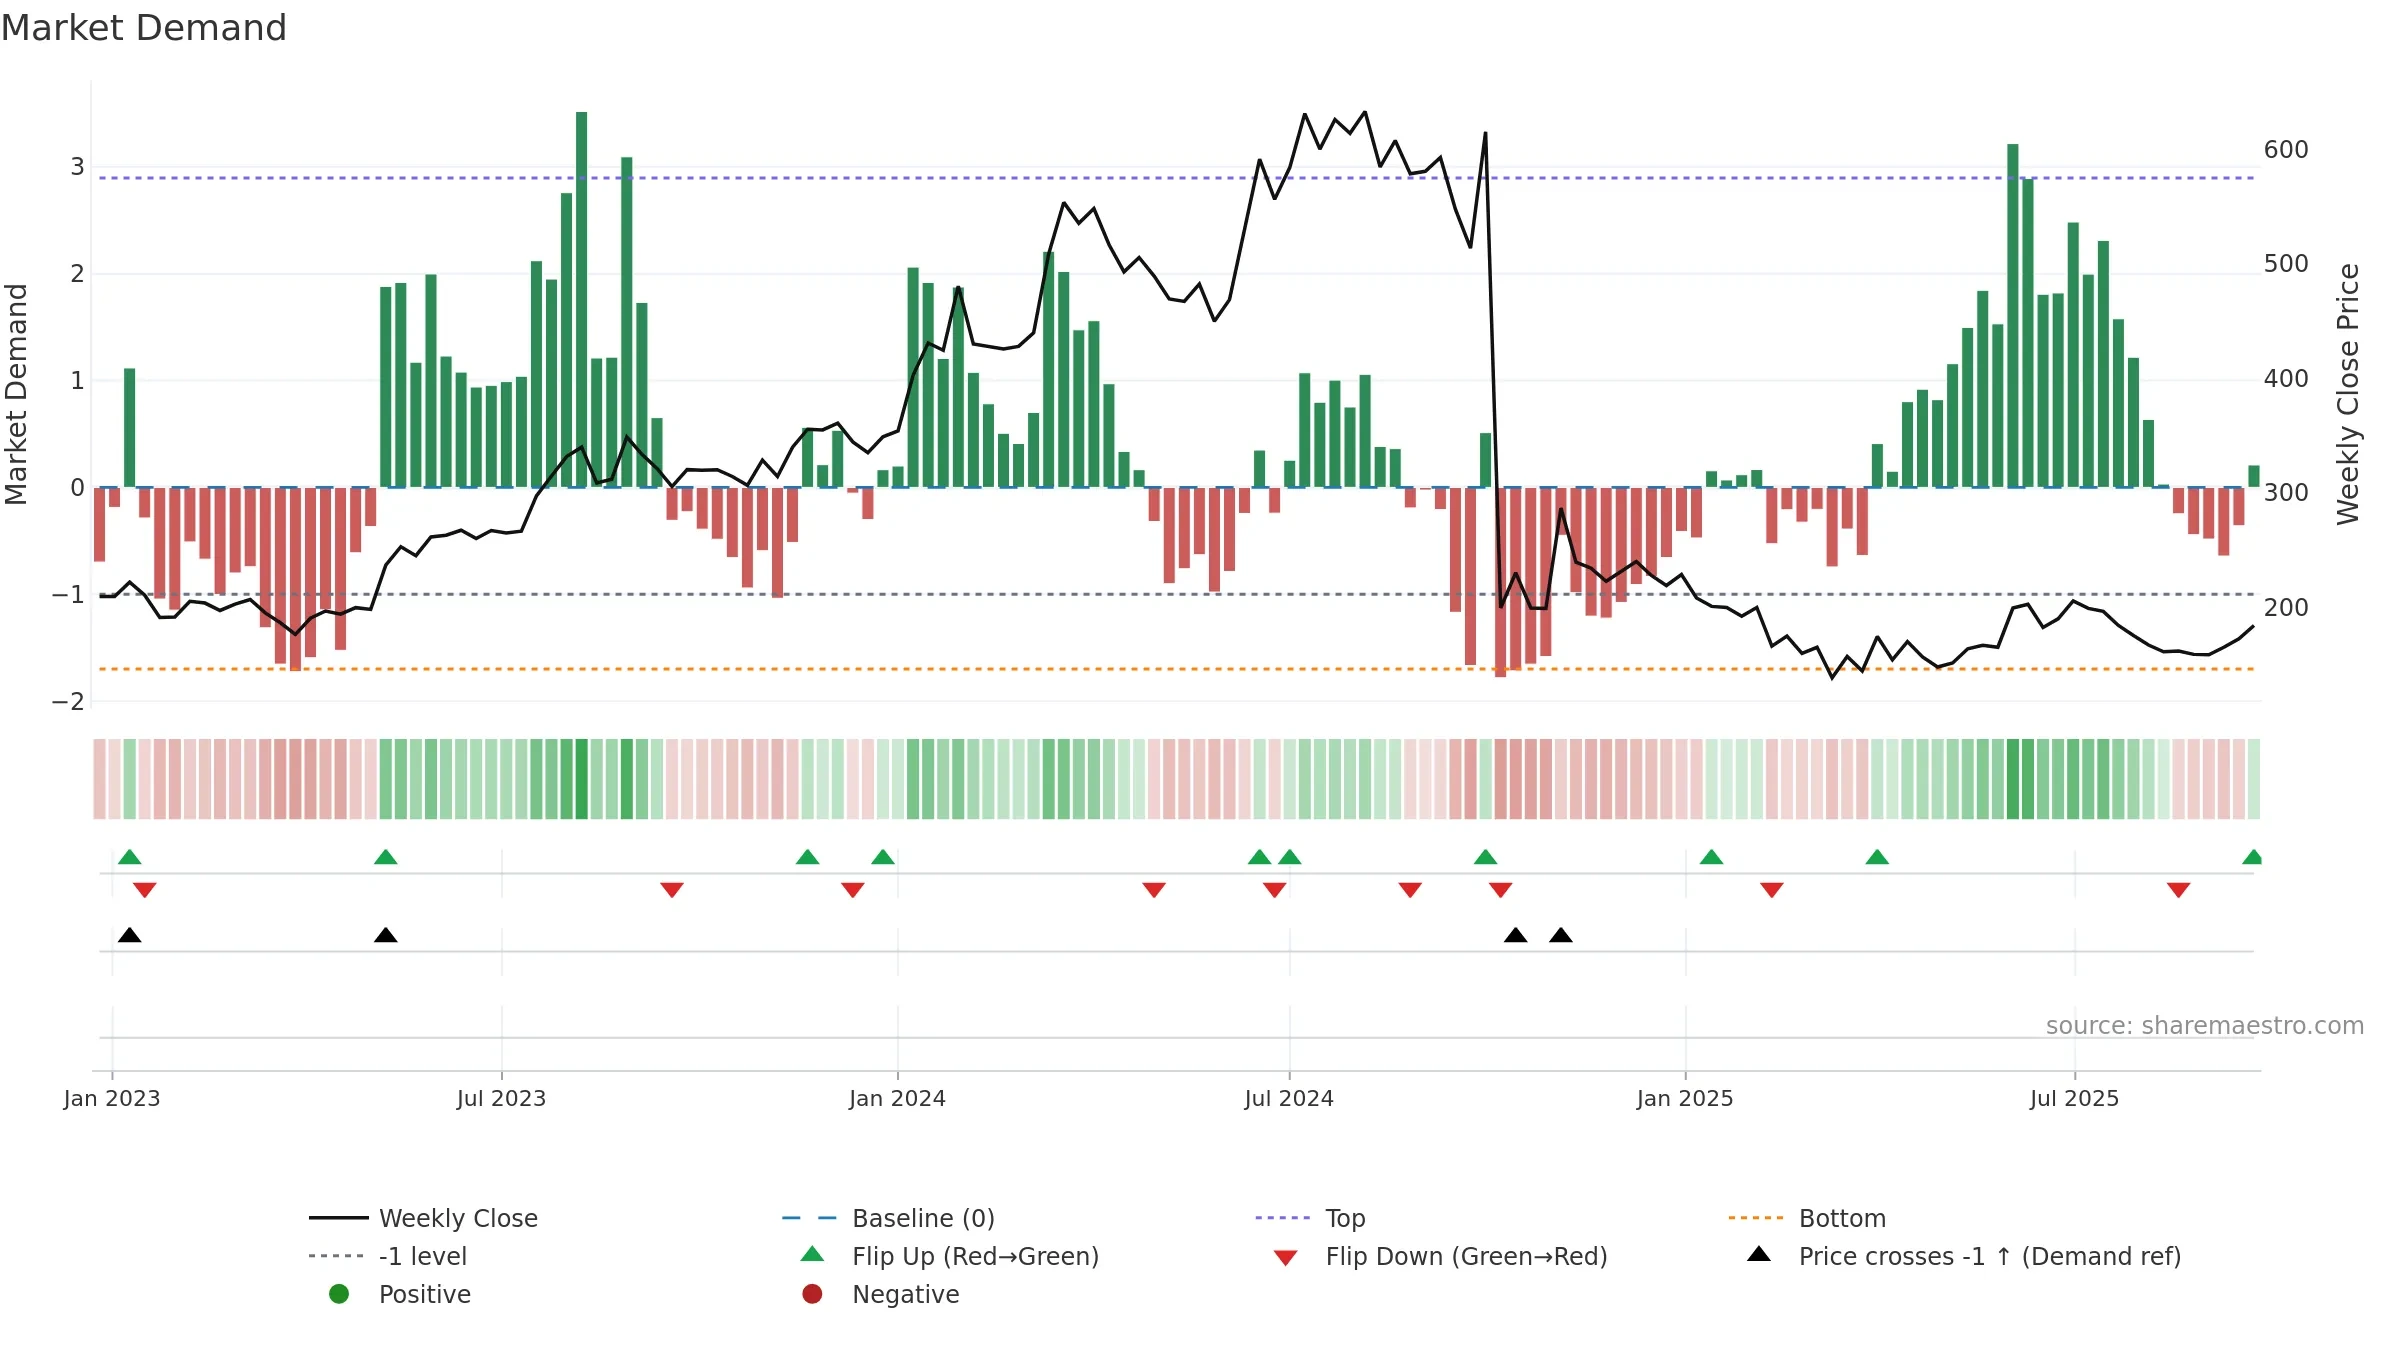Viewport: 2400px width, 1350px height.
Task: Click the -1 level legend entry
Action: [x=388, y=1256]
